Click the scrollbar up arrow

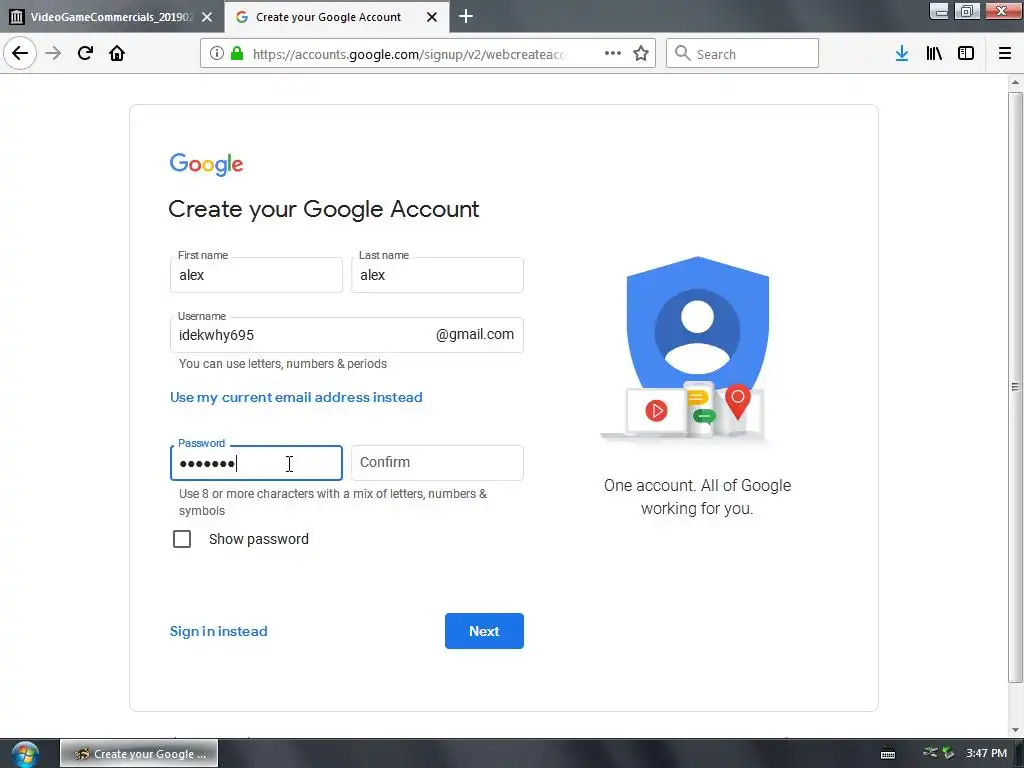(1015, 82)
